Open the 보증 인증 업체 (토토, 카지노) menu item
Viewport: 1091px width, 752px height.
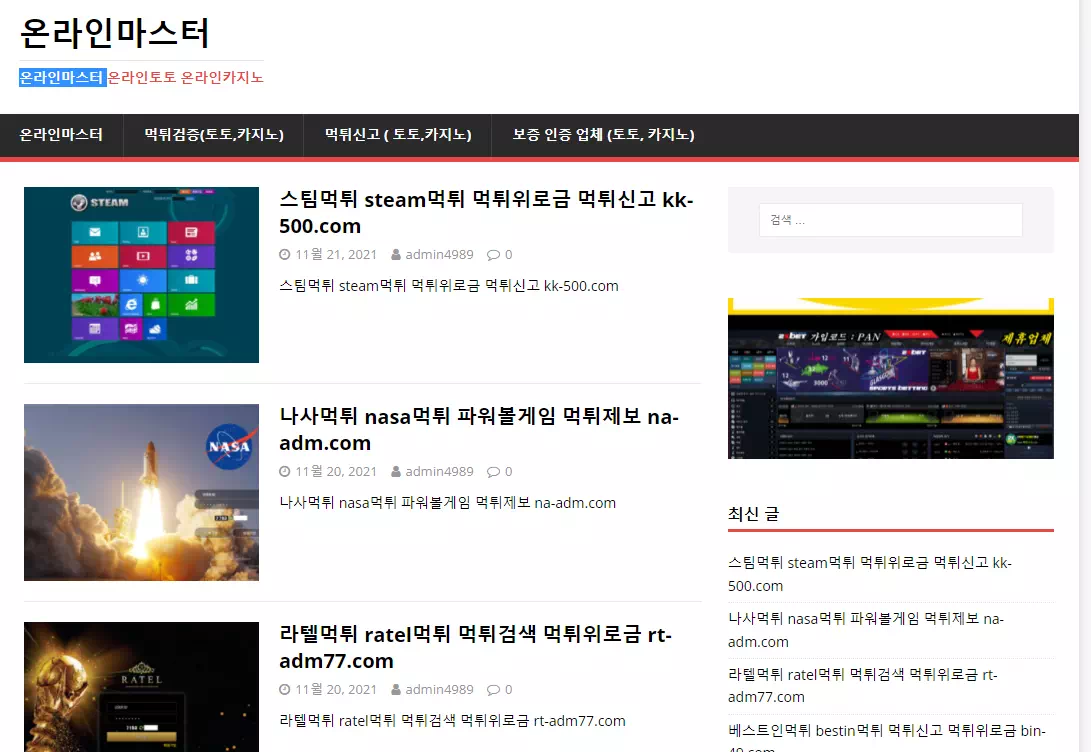tap(603, 135)
